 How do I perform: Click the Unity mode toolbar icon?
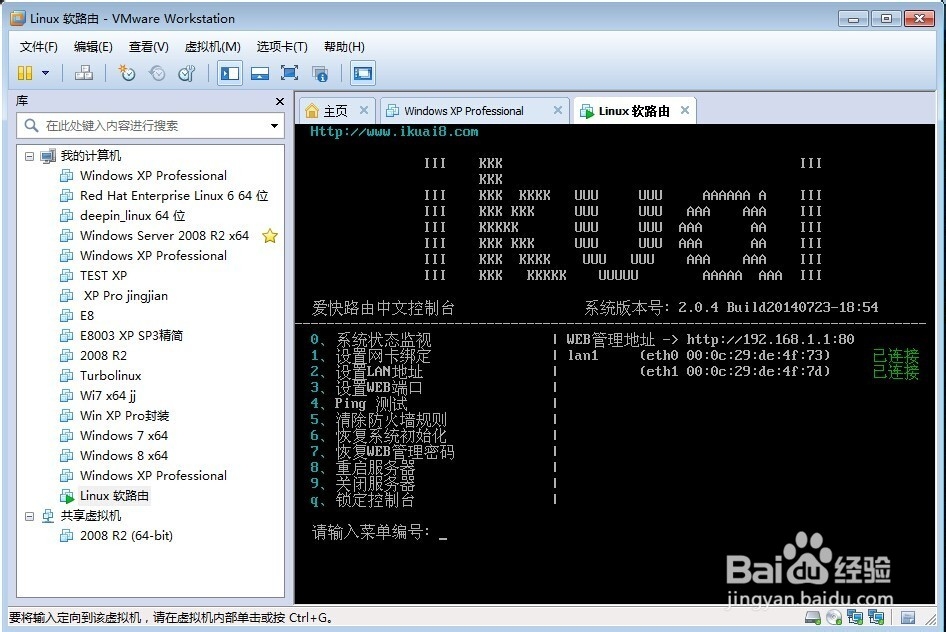320,74
